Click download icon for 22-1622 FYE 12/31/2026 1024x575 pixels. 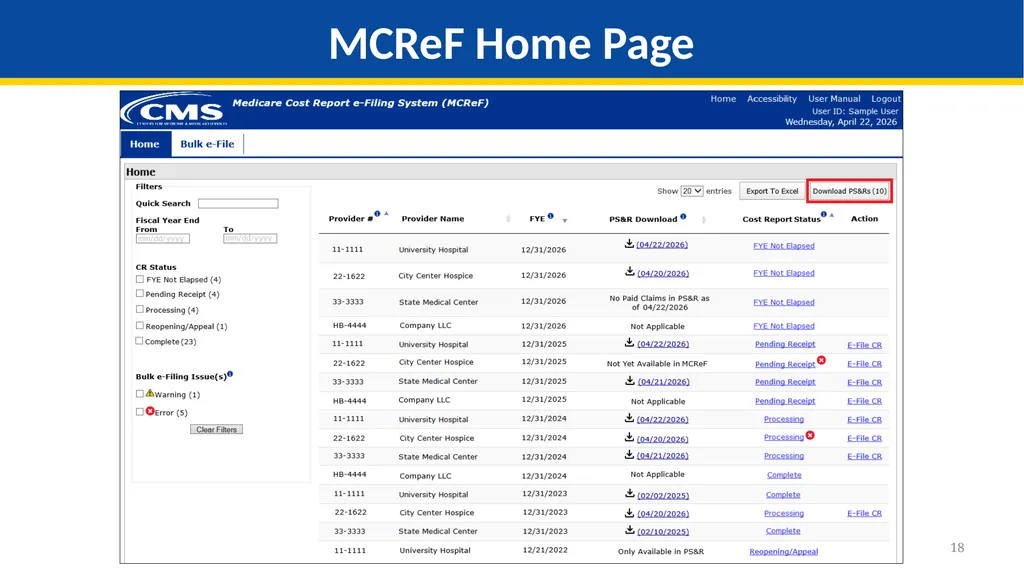point(630,271)
